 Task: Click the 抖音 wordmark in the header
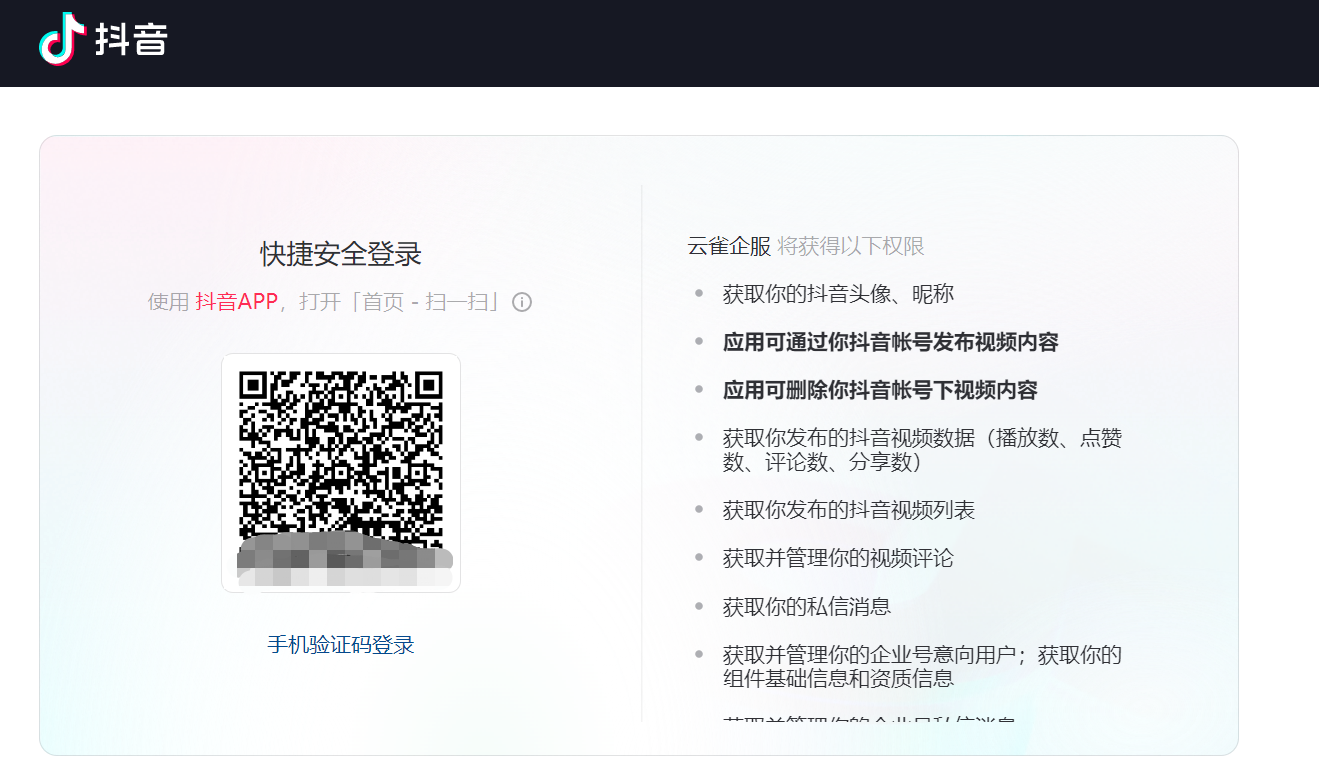tap(130, 40)
